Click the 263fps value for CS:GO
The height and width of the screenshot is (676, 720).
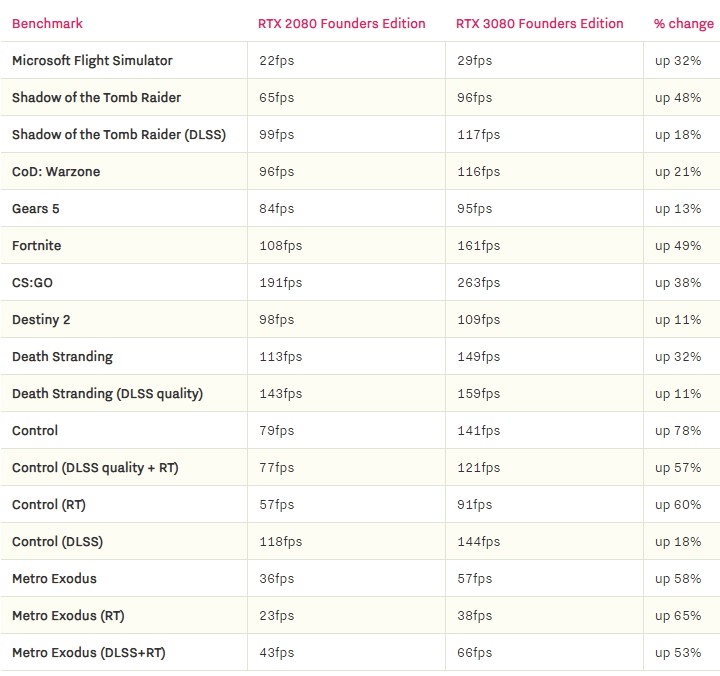(478, 282)
